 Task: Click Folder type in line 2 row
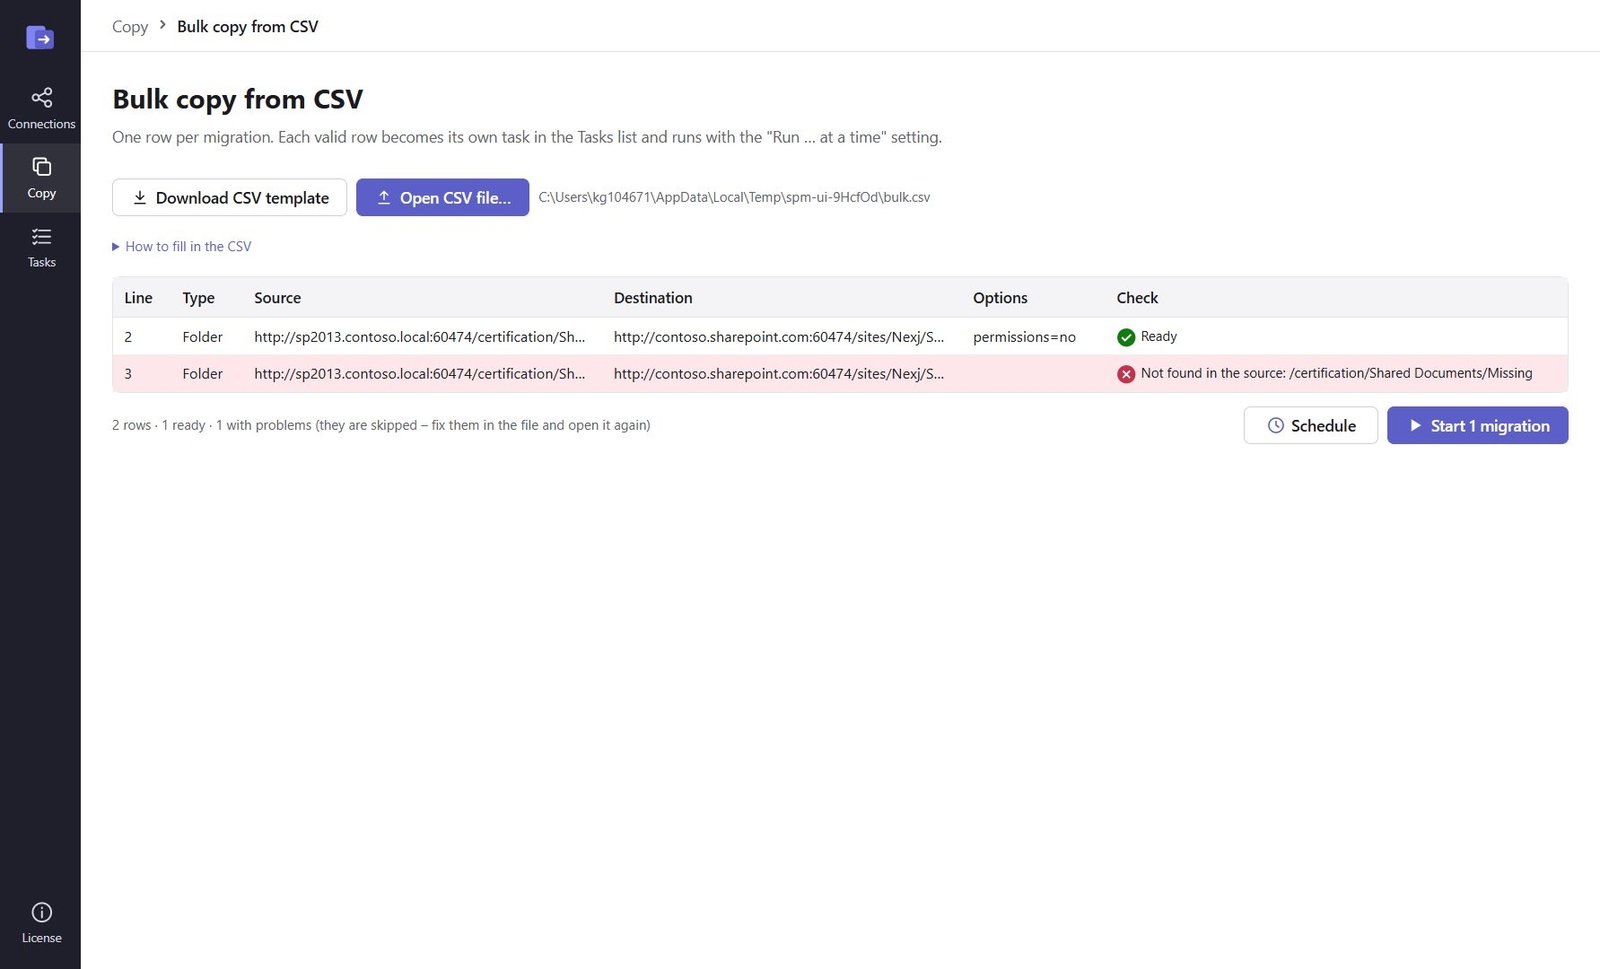point(202,337)
